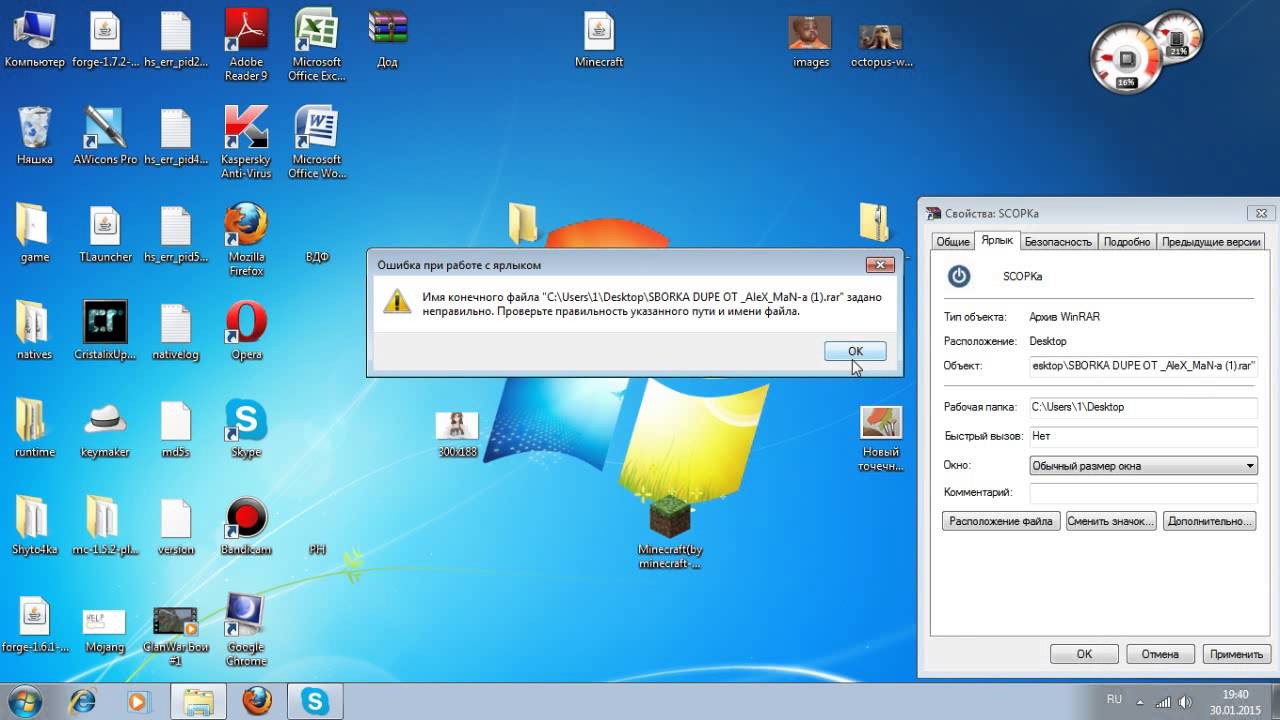Switch to Firefox in the taskbar
The image size is (1280, 720).
pos(257,701)
